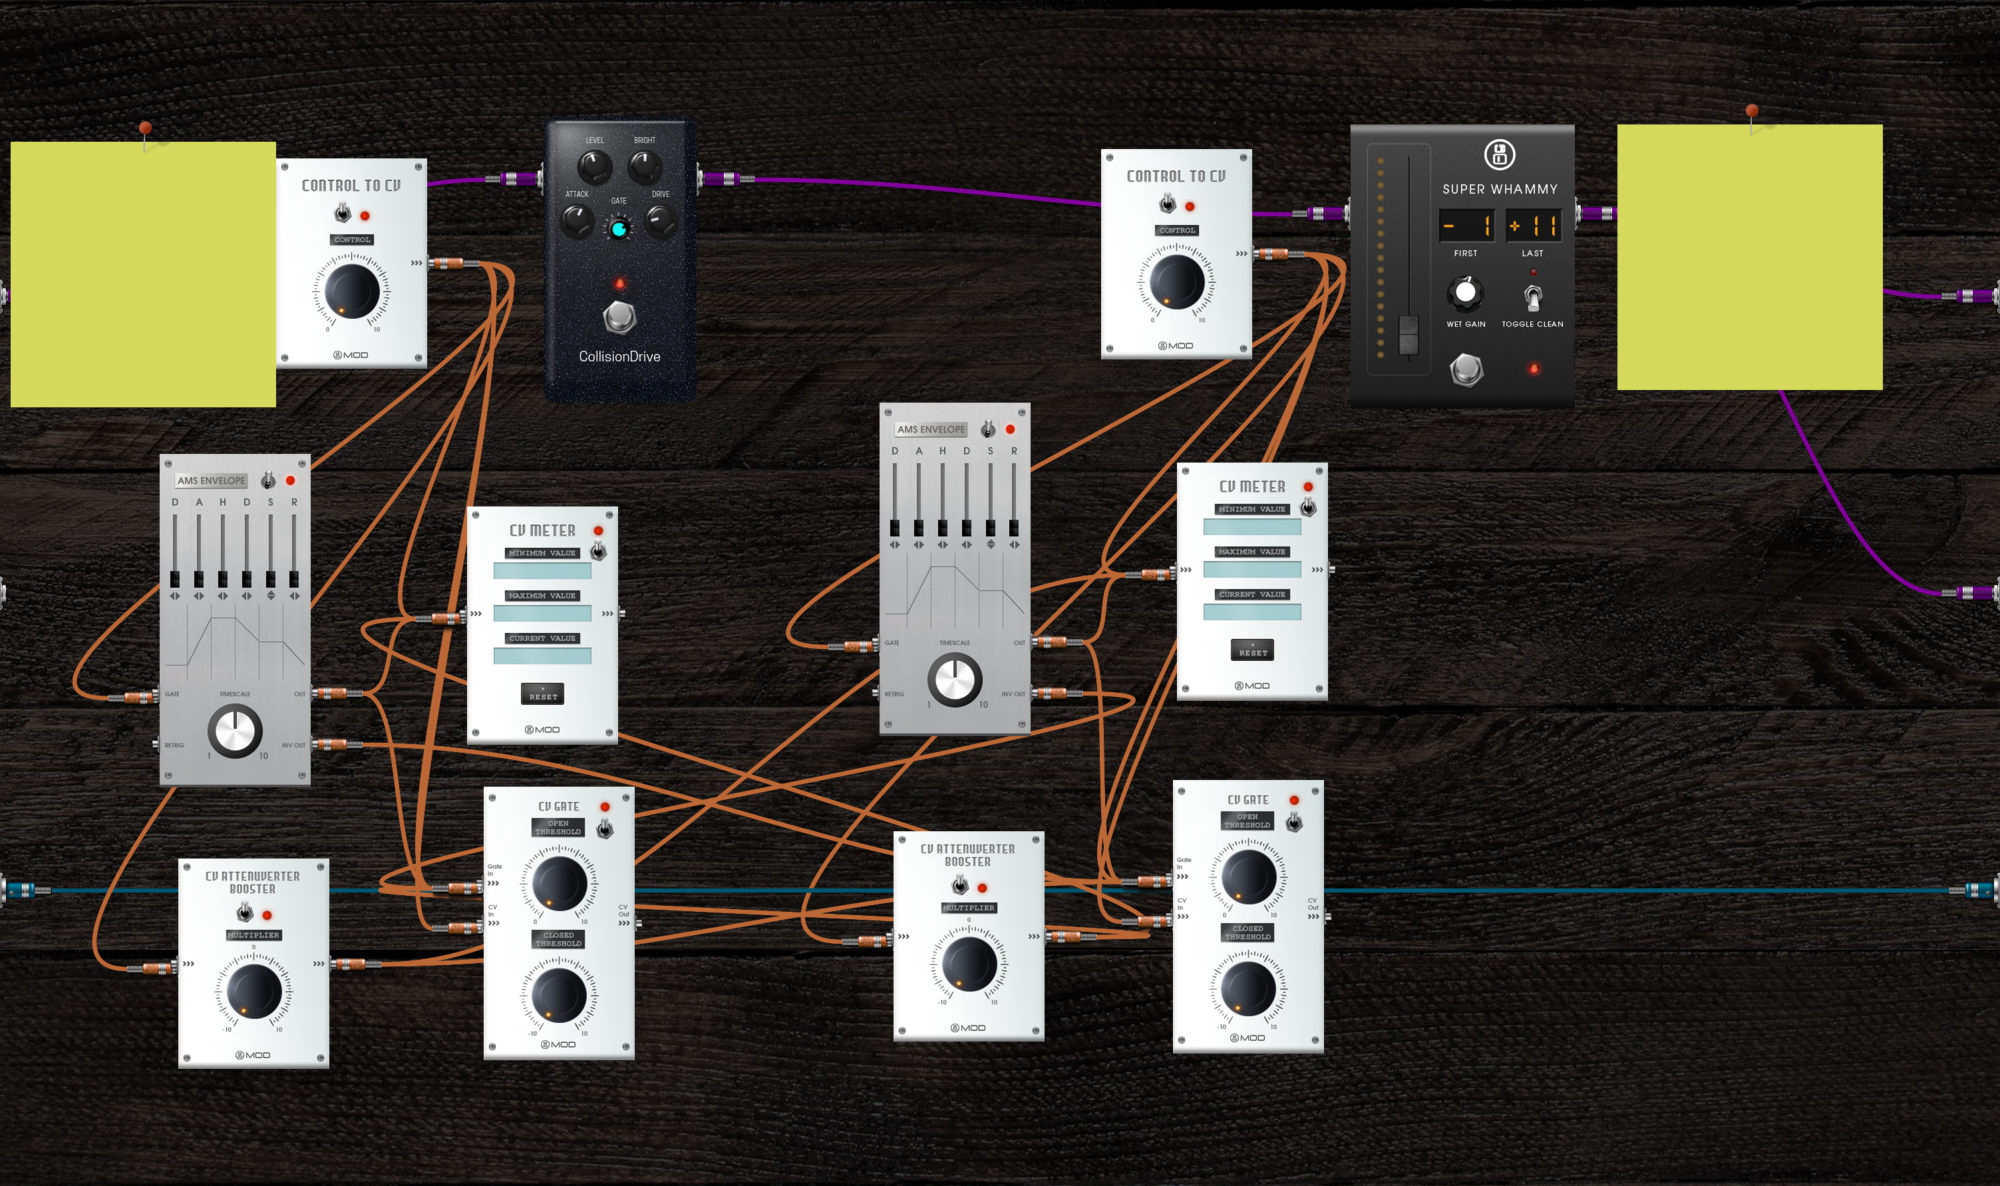
Task: Click the Super Whammy logo icon
Action: click(x=1499, y=155)
